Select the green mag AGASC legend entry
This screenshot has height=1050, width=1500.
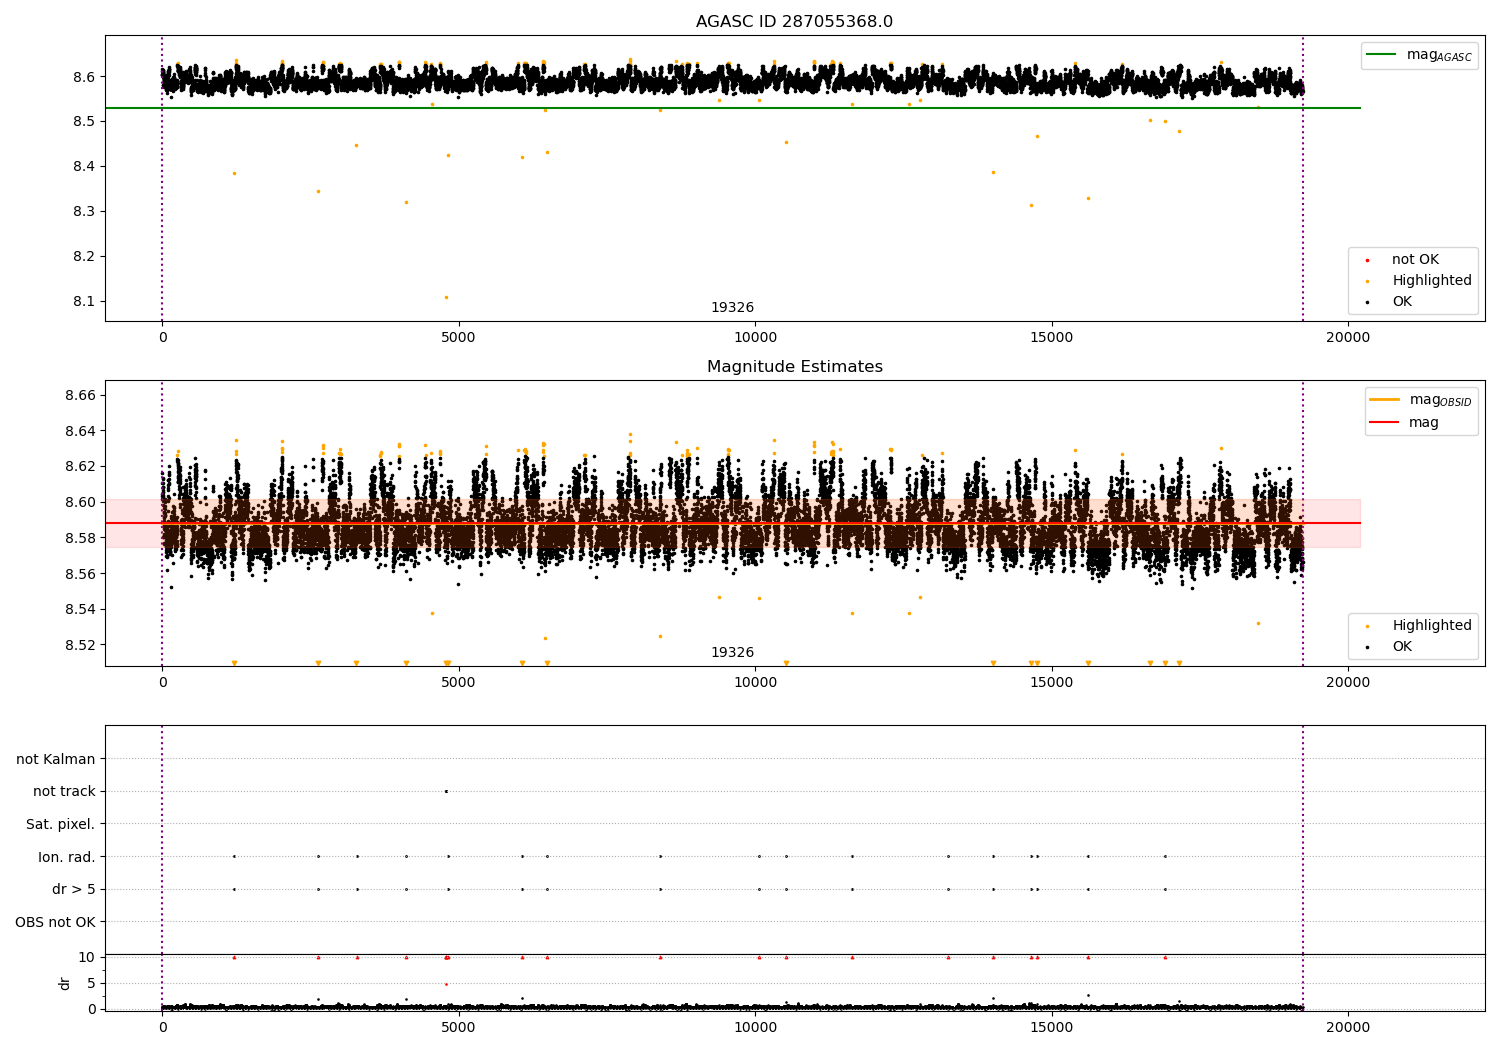point(1420,55)
